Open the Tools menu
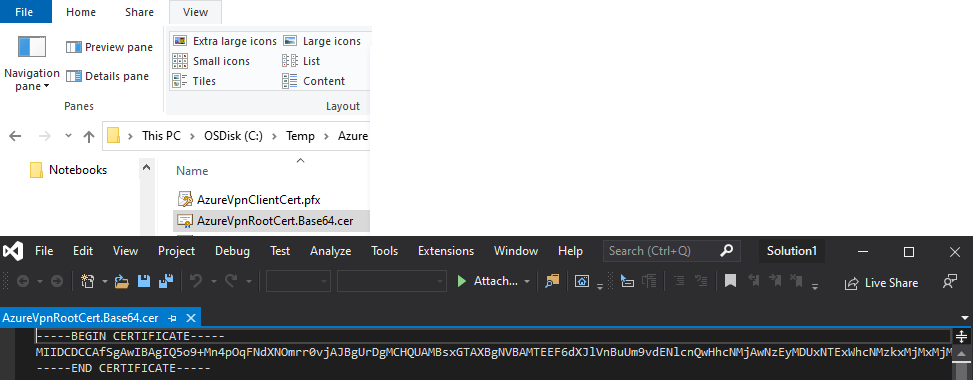This screenshot has height=385, width=978. (384, 251)
